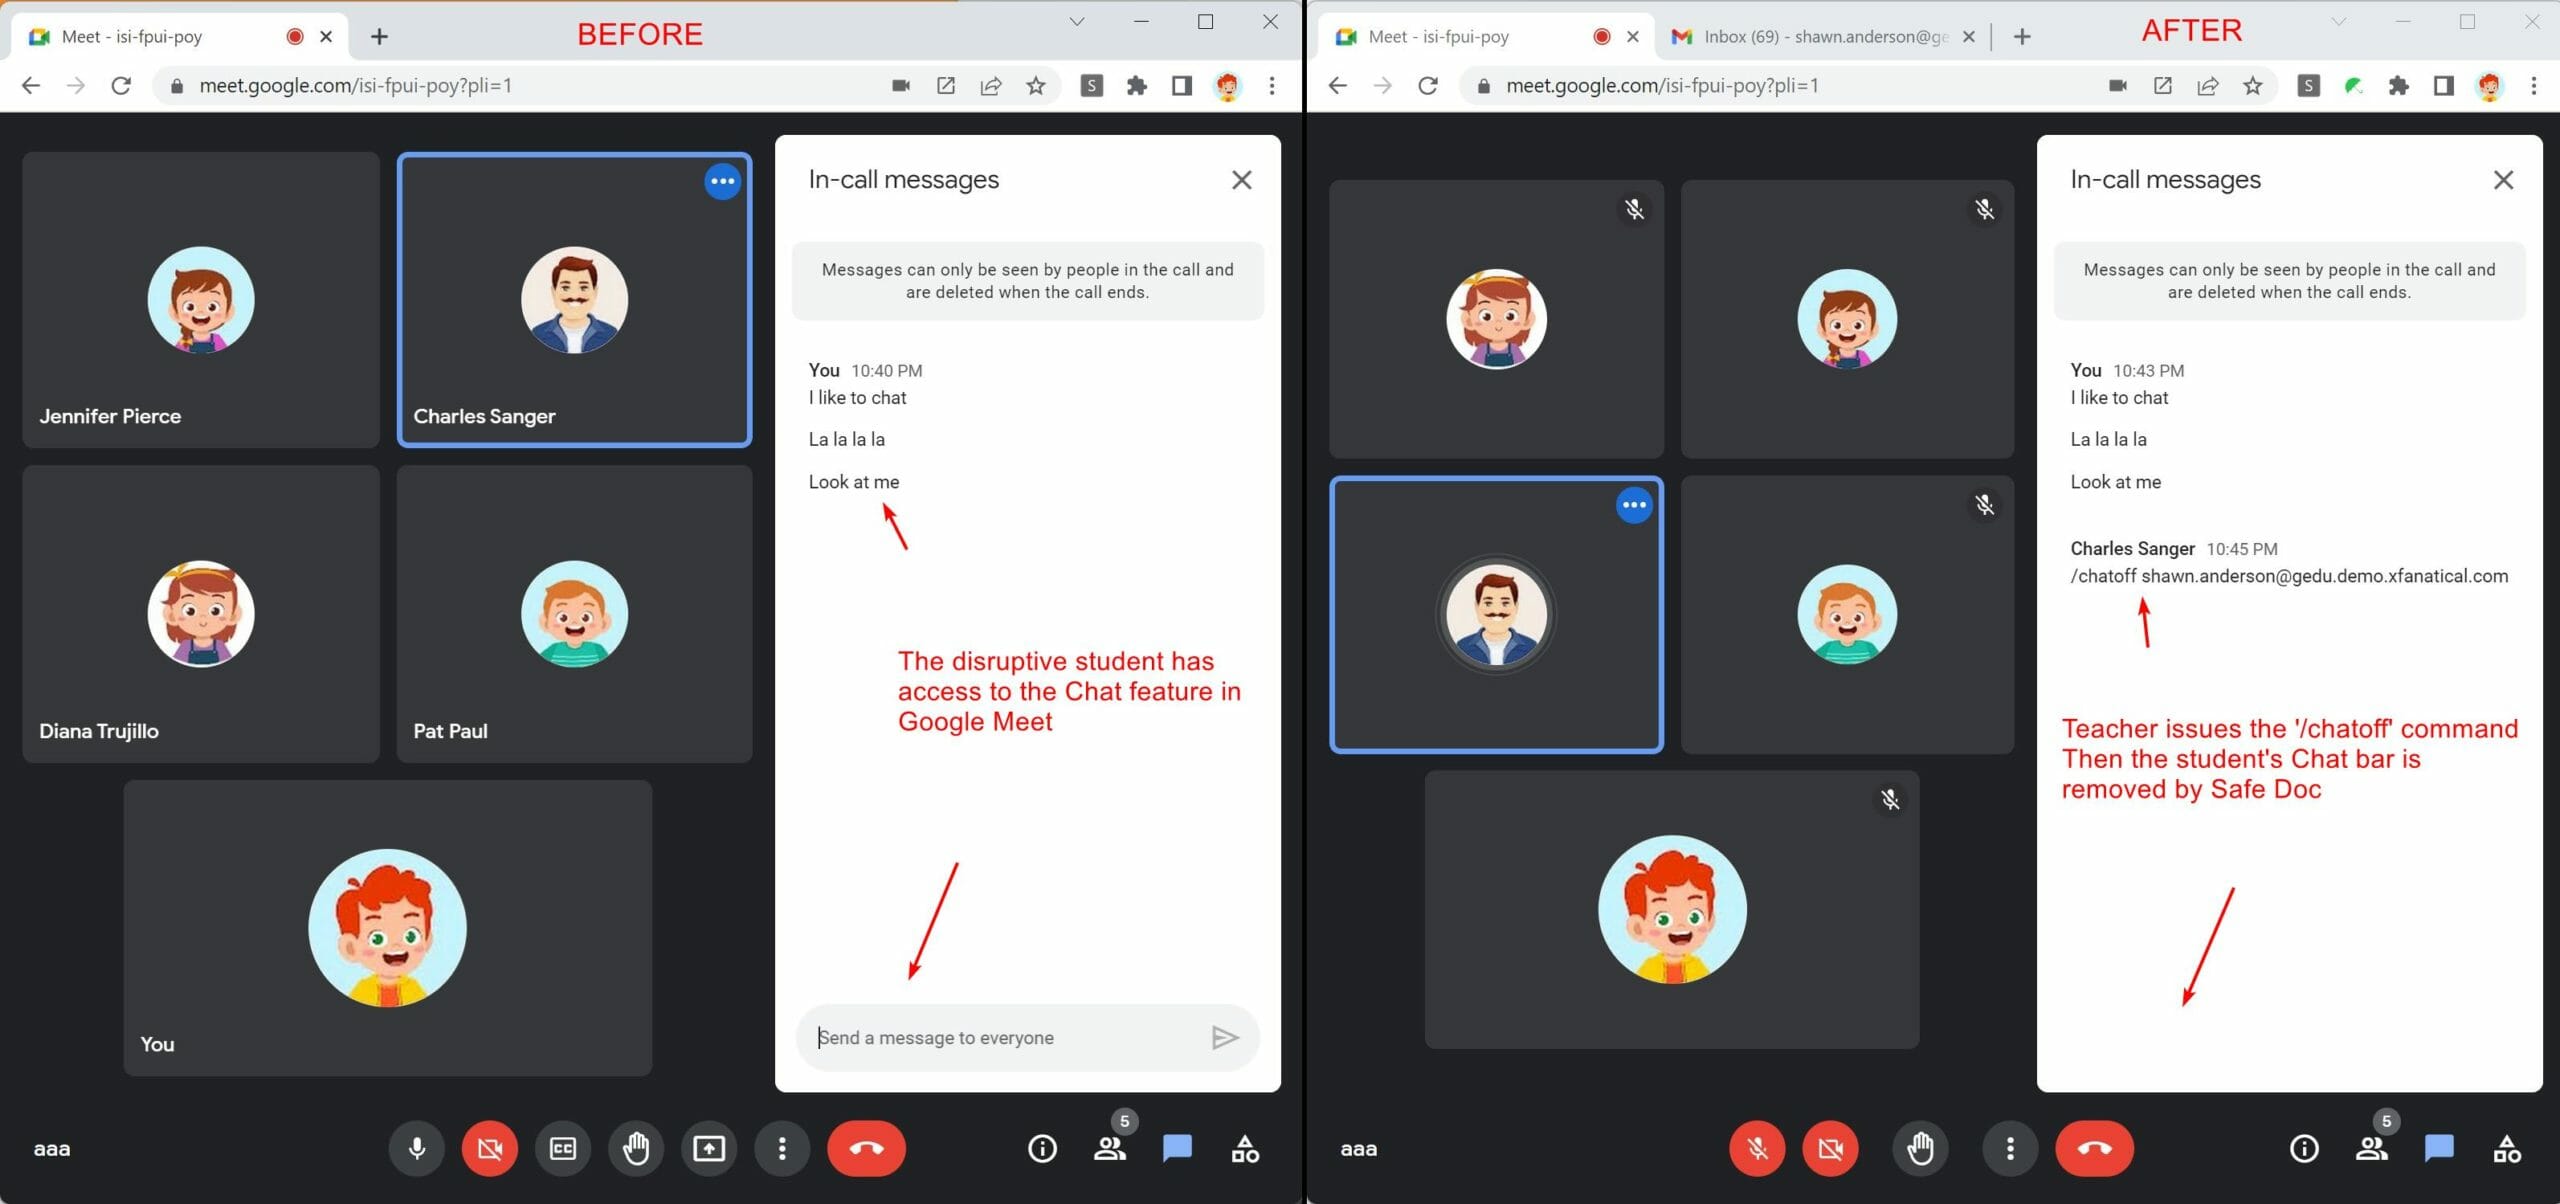Click the Google Meet activities icon
This screenshot has width=2560, height=1204.
click(1244, 1148)
